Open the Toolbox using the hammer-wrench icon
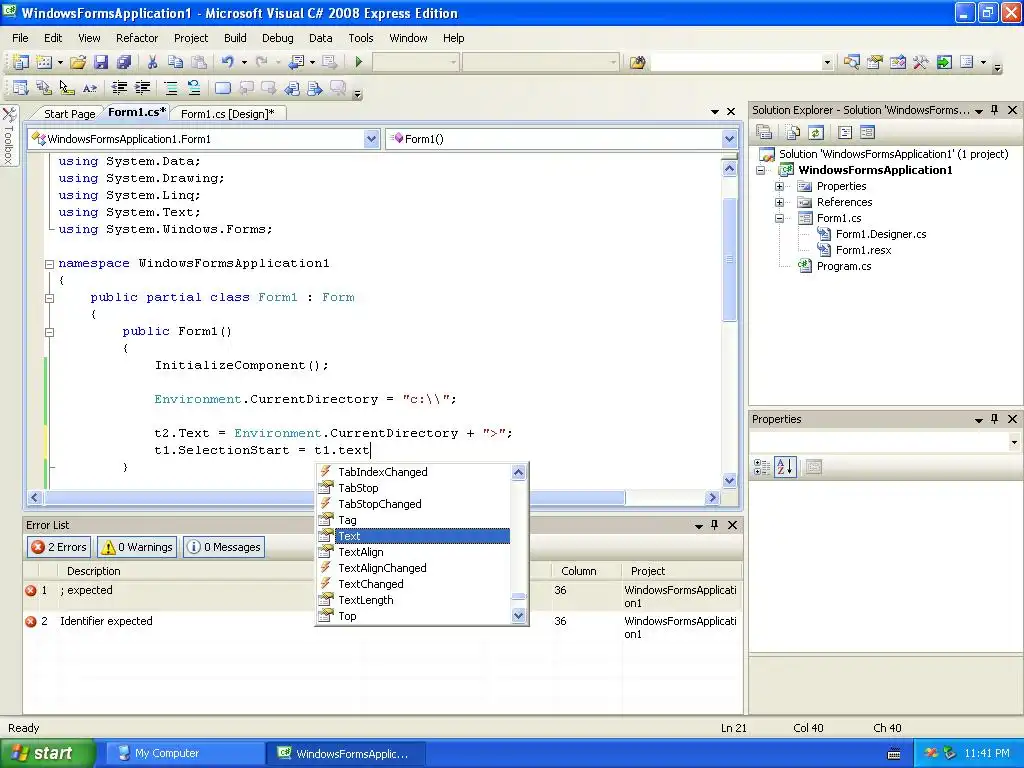This screenshot has height=768, width=1024. [x=921, y=62]
